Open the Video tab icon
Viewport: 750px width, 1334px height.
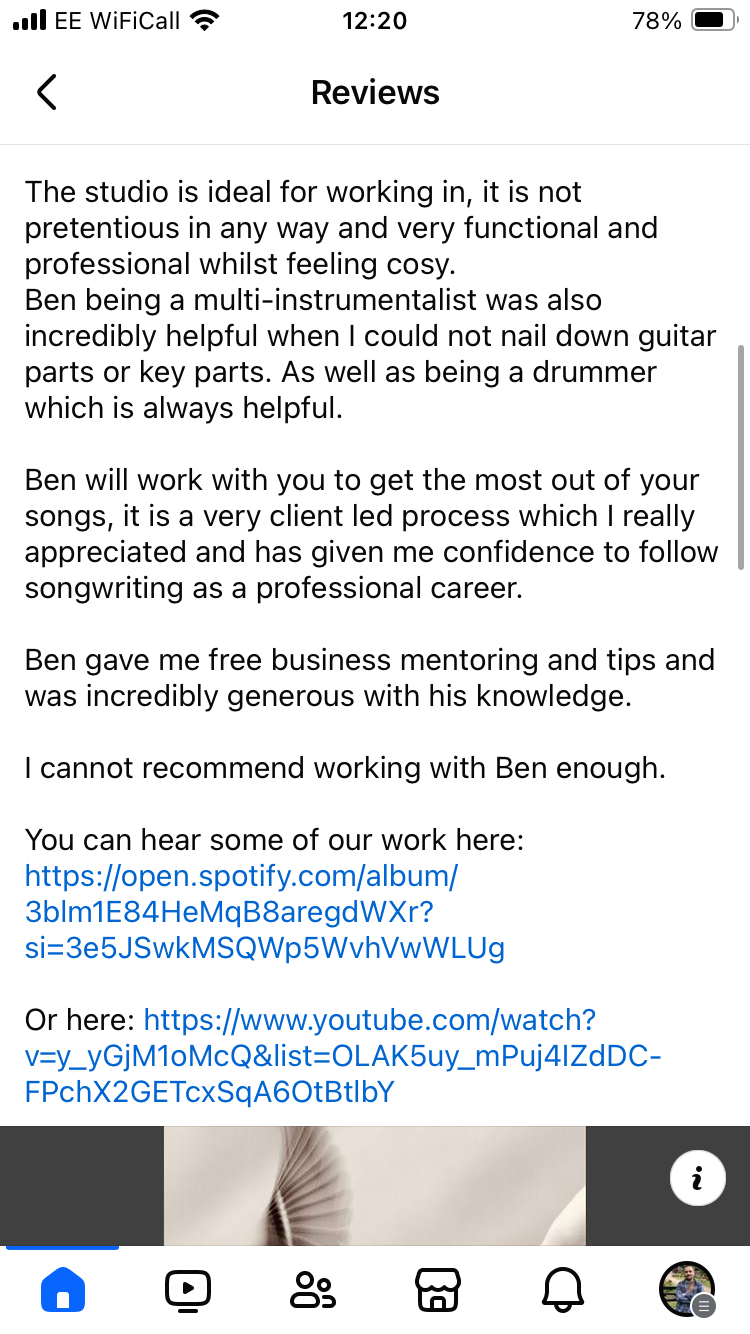tap(188, 1289)
